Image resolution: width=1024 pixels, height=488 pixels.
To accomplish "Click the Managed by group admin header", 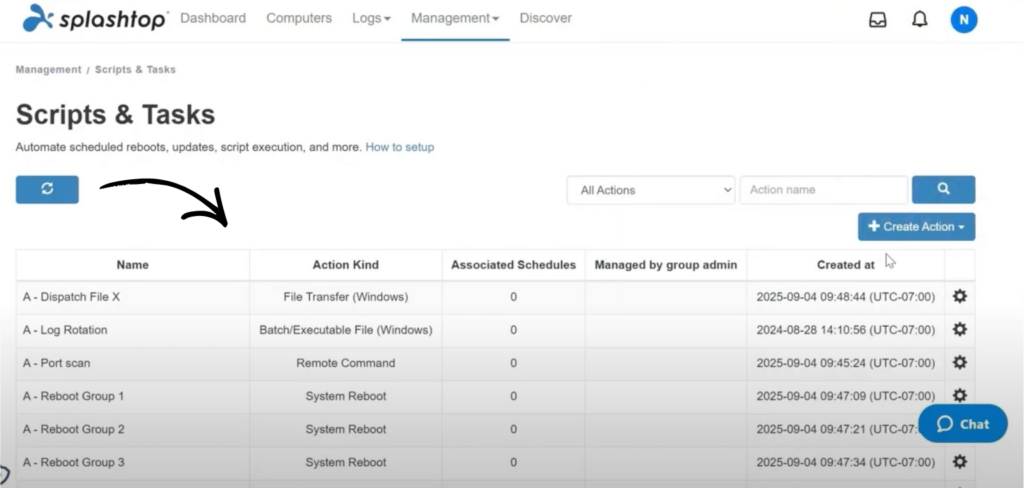I will click(666, 265).
